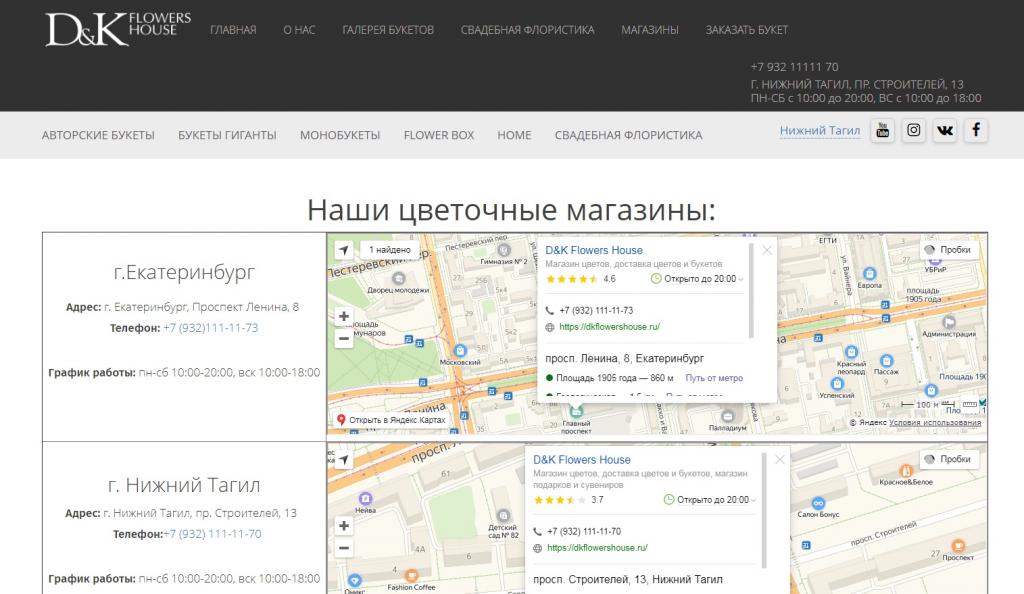Image resolution: width=1024 pixels, height=594 pixels.
Task: Open dkflowershouse.ru link in Ekaterinburg balloon
Action: pos(609,327)
